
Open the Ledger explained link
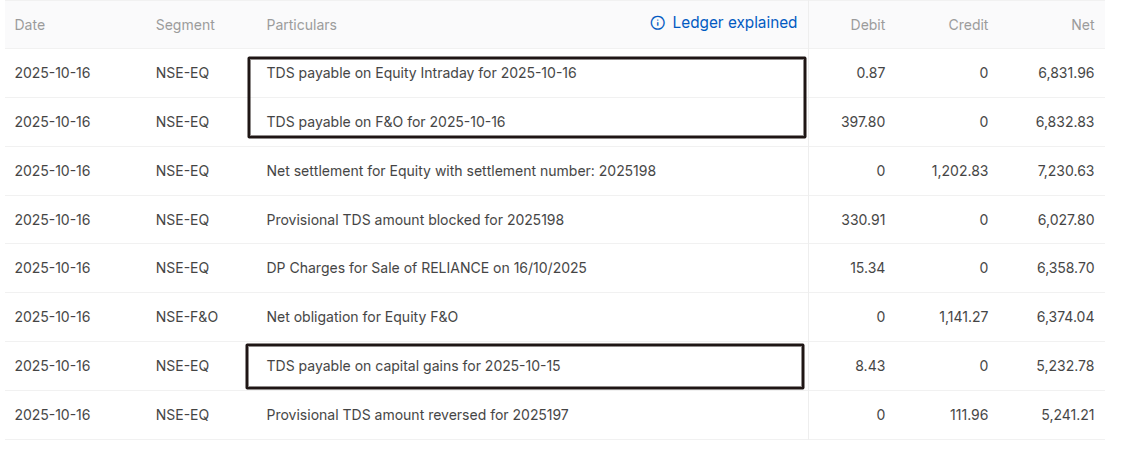(x=734, y=23)
